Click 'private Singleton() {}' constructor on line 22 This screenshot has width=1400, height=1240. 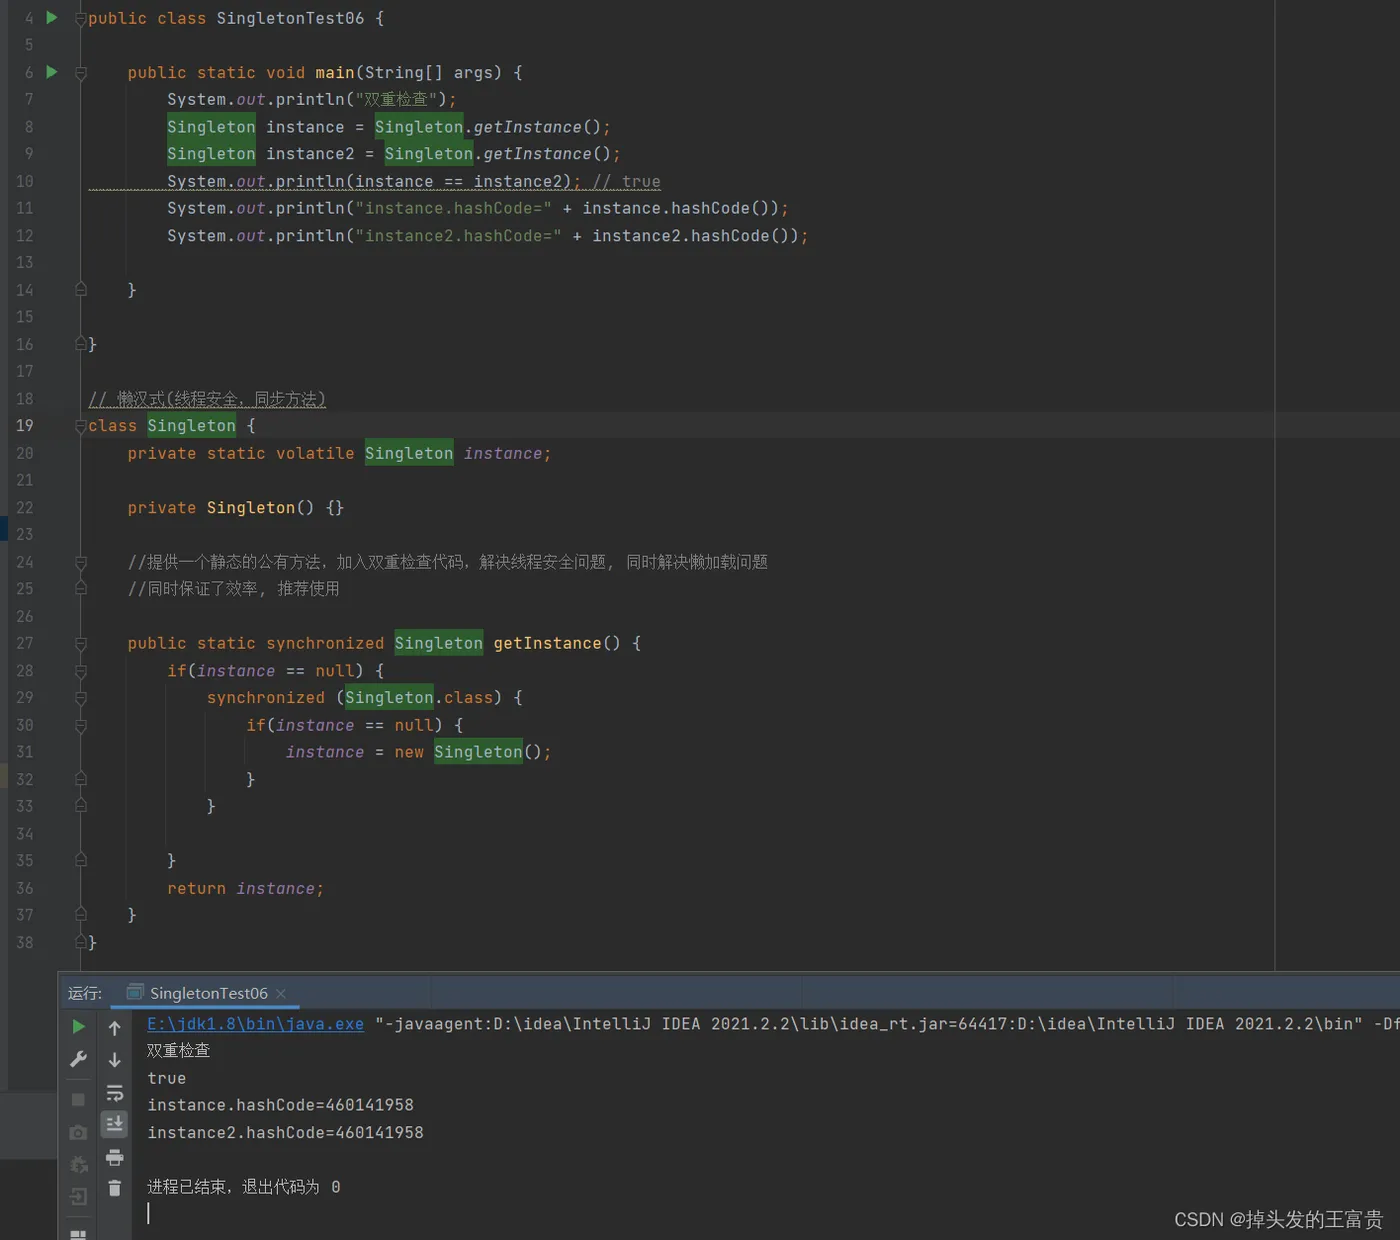(236, 508)
